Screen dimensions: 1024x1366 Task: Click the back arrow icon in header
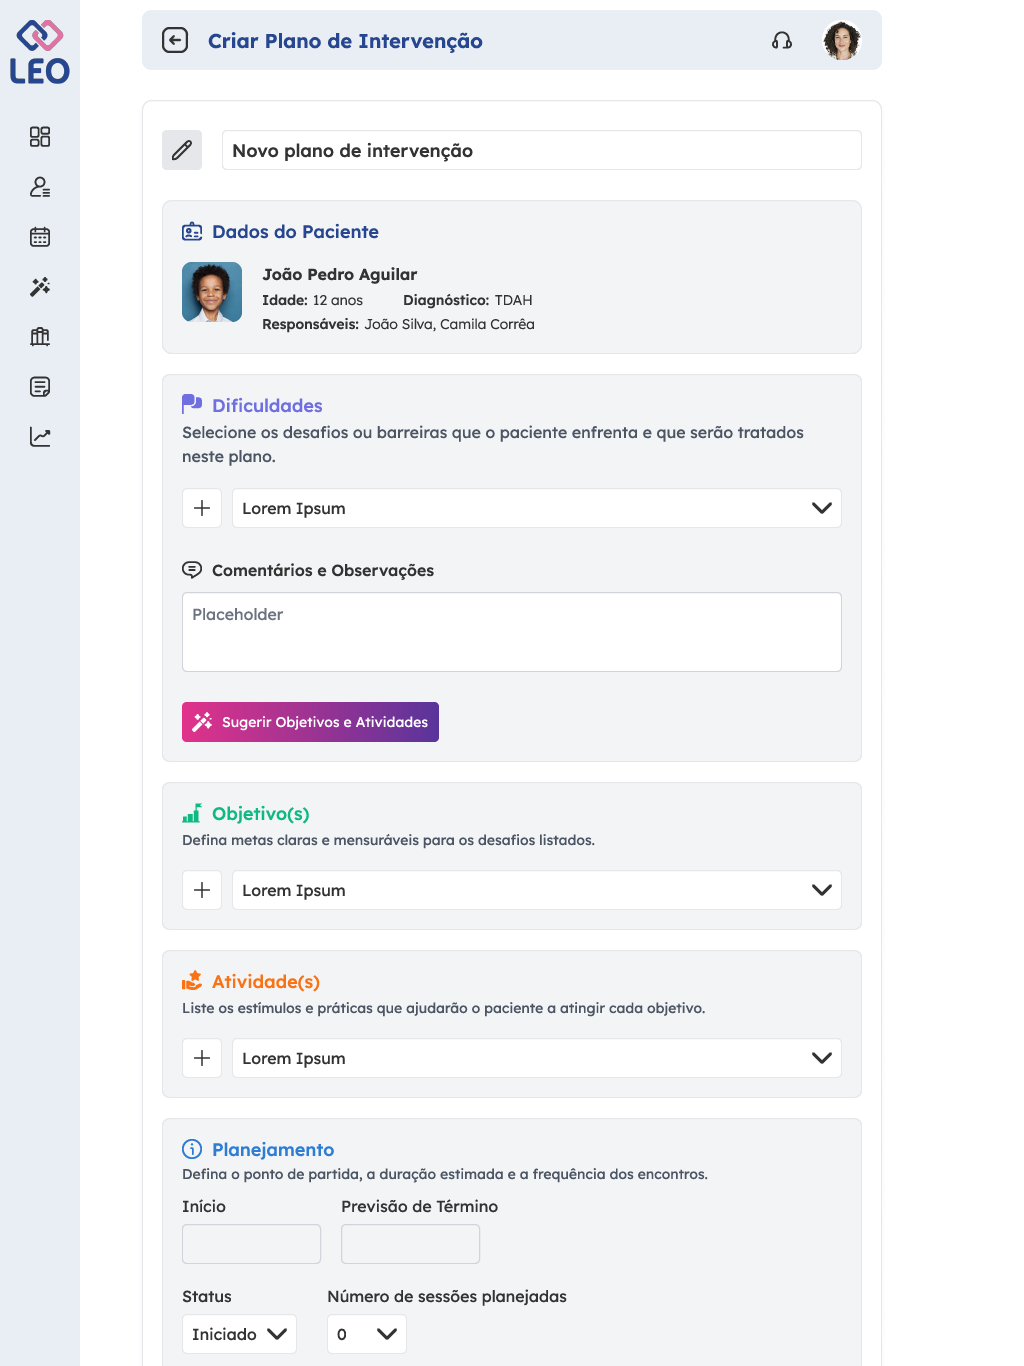pyautogui.click(x=175, y=40)
